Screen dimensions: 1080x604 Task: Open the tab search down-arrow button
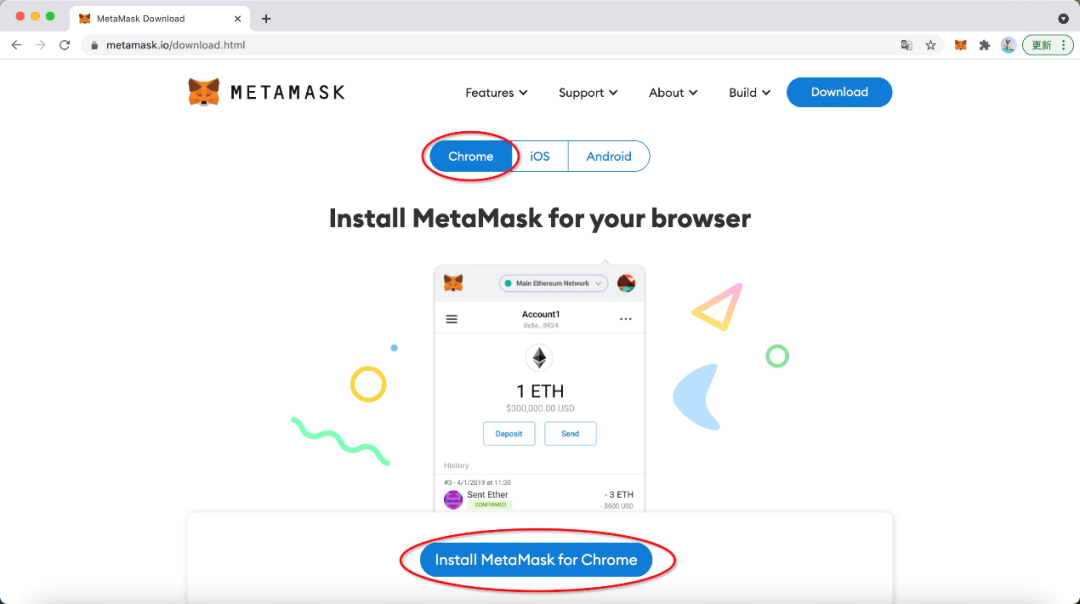tap(1063, 19)
